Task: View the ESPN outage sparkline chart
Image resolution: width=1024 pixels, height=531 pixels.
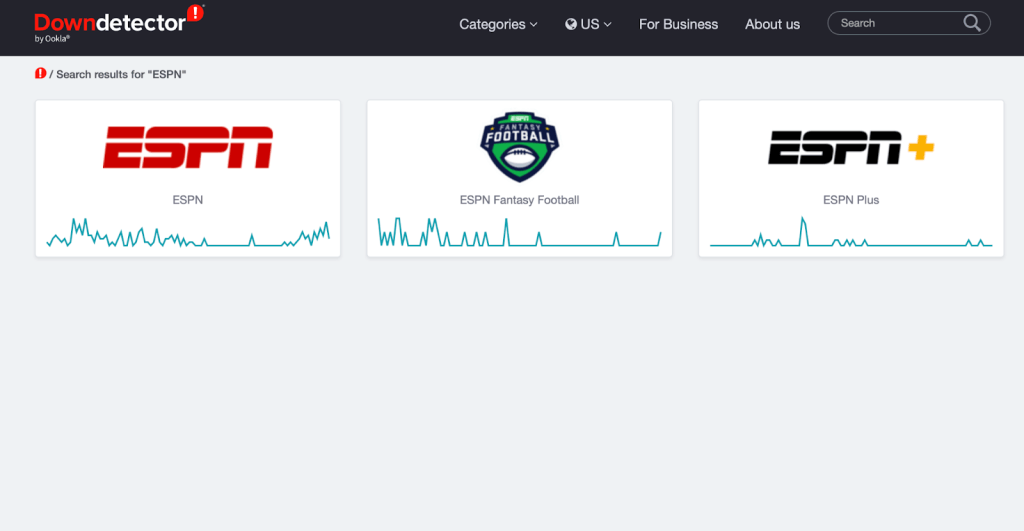Action: [188, 233]
